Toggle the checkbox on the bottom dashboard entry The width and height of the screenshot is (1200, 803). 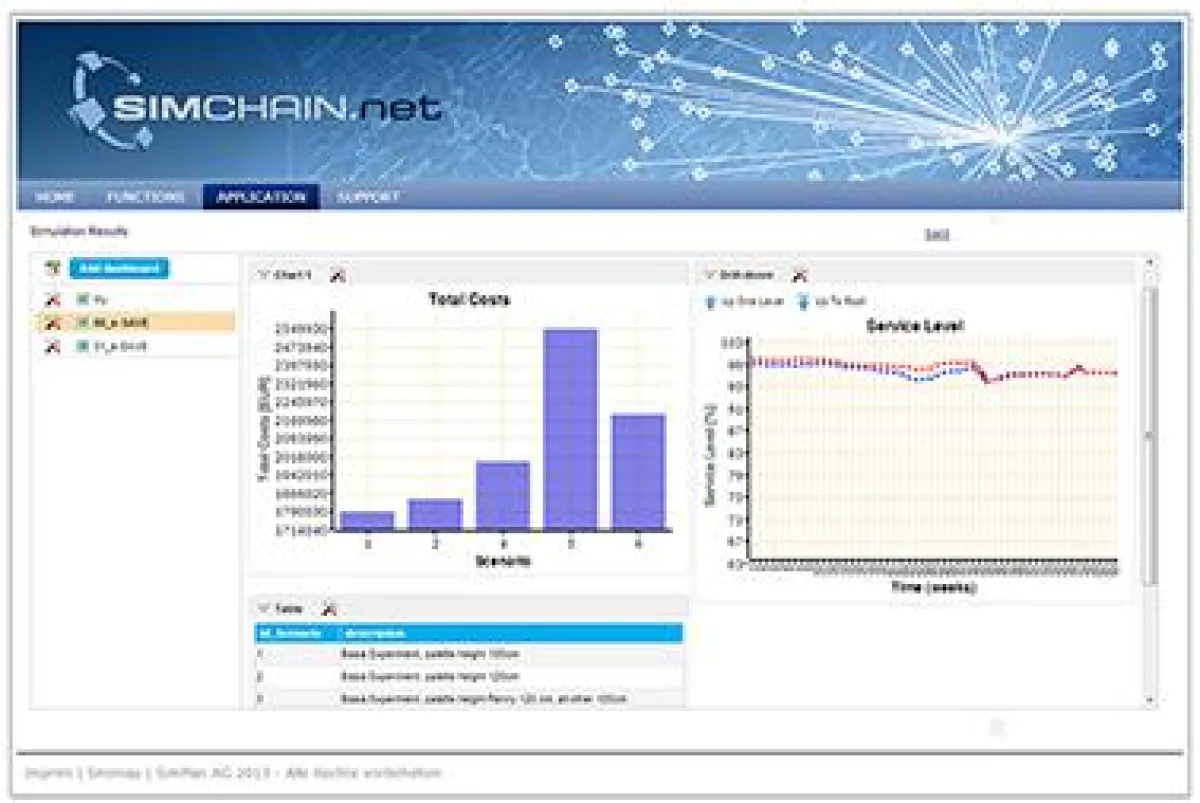coord(83,344)
